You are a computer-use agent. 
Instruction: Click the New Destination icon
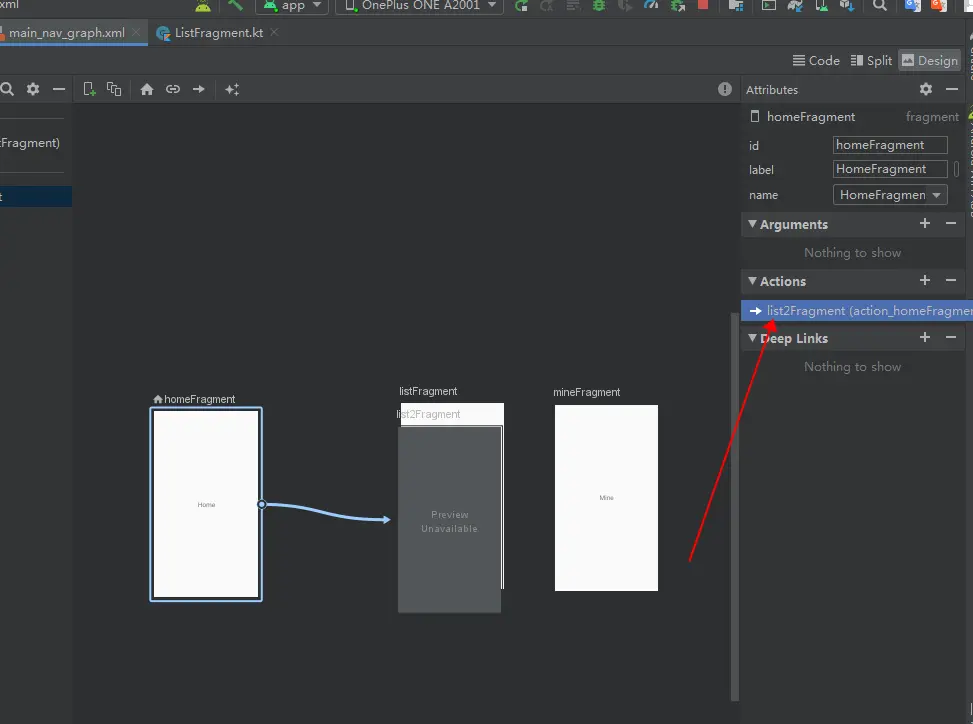89,89
